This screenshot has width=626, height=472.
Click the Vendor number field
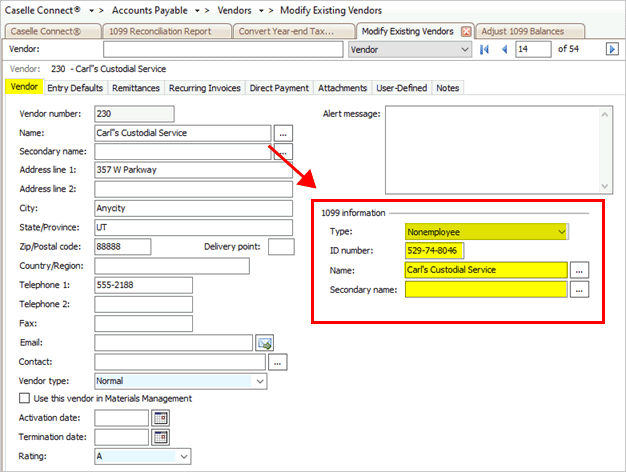coord(134,114)
